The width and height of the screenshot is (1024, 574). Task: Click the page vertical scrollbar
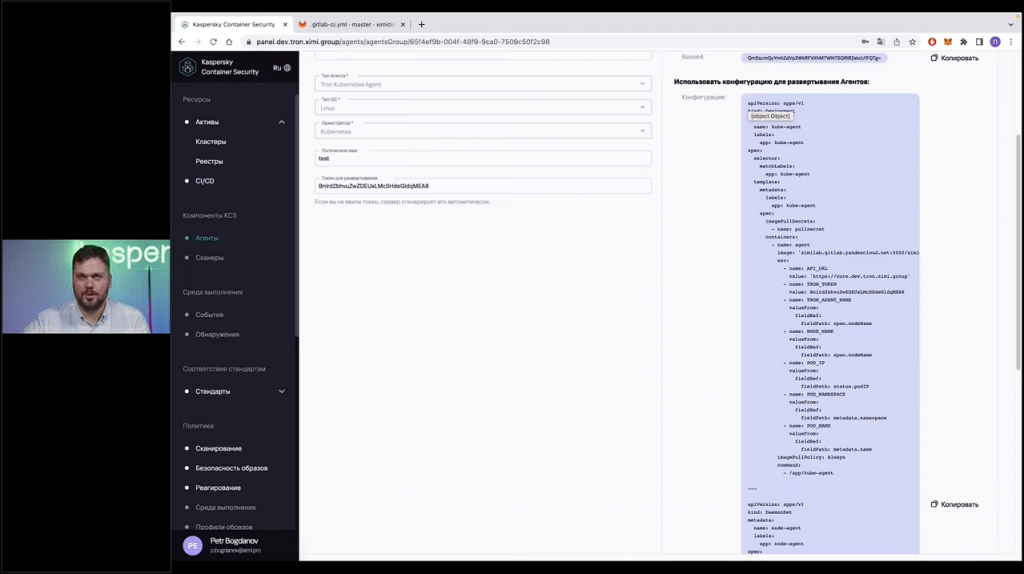pyautogui.click(x=1019, y=253)
